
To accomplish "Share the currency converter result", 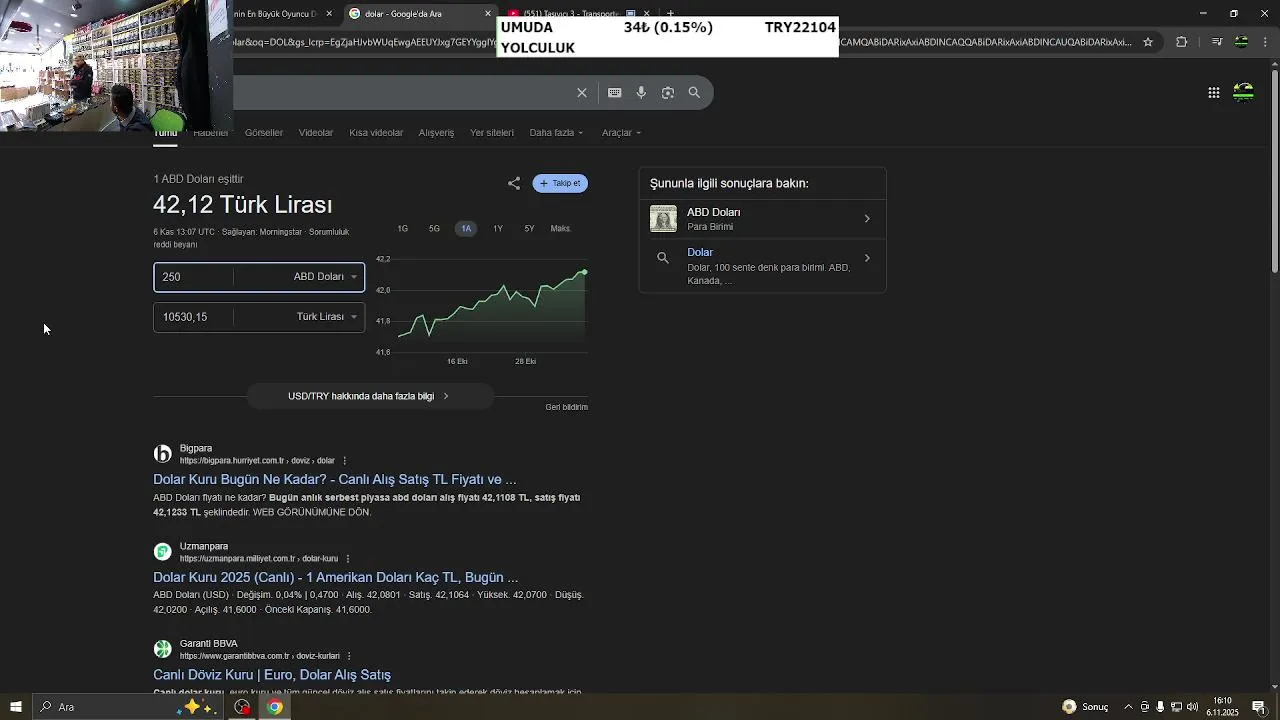I will click(514, 183).
